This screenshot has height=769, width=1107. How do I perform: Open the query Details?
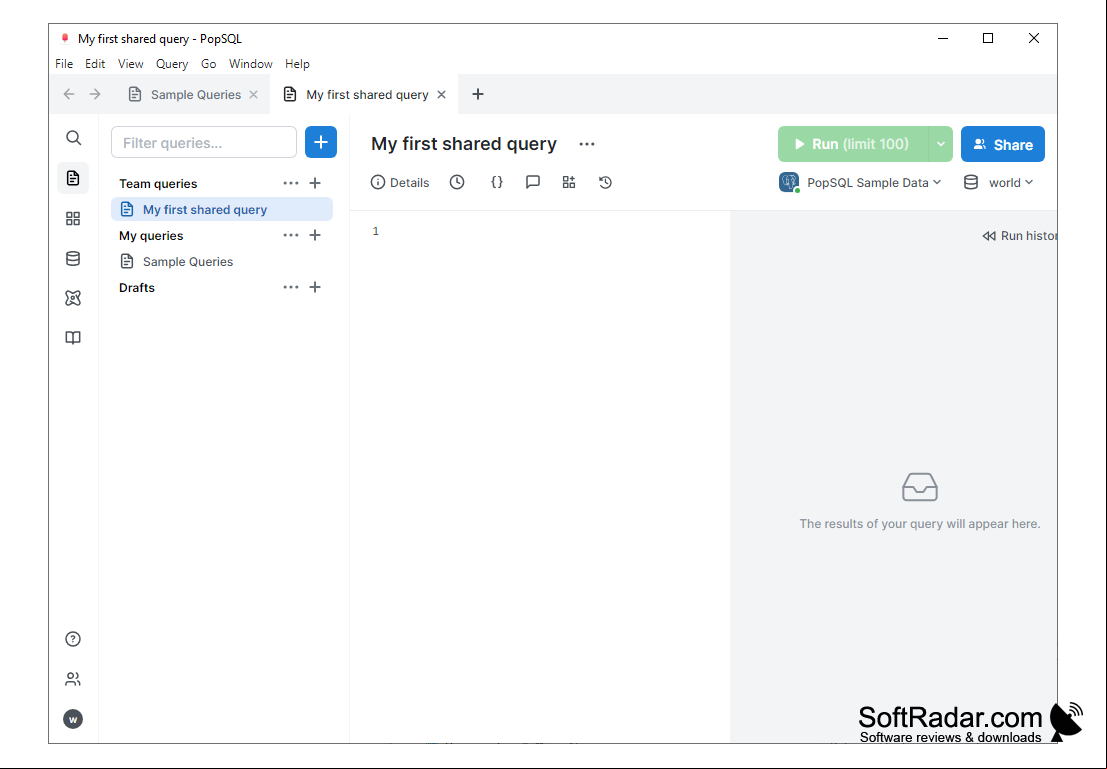coord(400,182)
